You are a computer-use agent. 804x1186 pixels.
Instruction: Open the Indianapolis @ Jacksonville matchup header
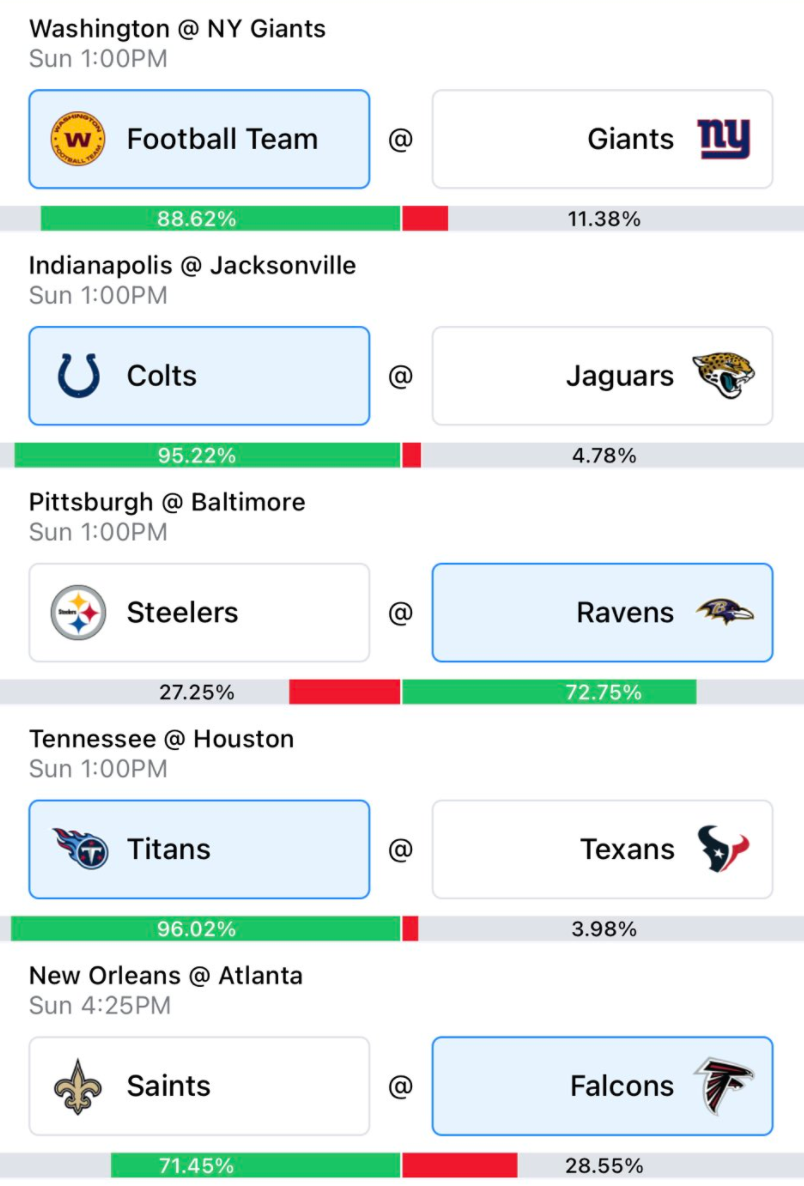click(x=192, y=265)
